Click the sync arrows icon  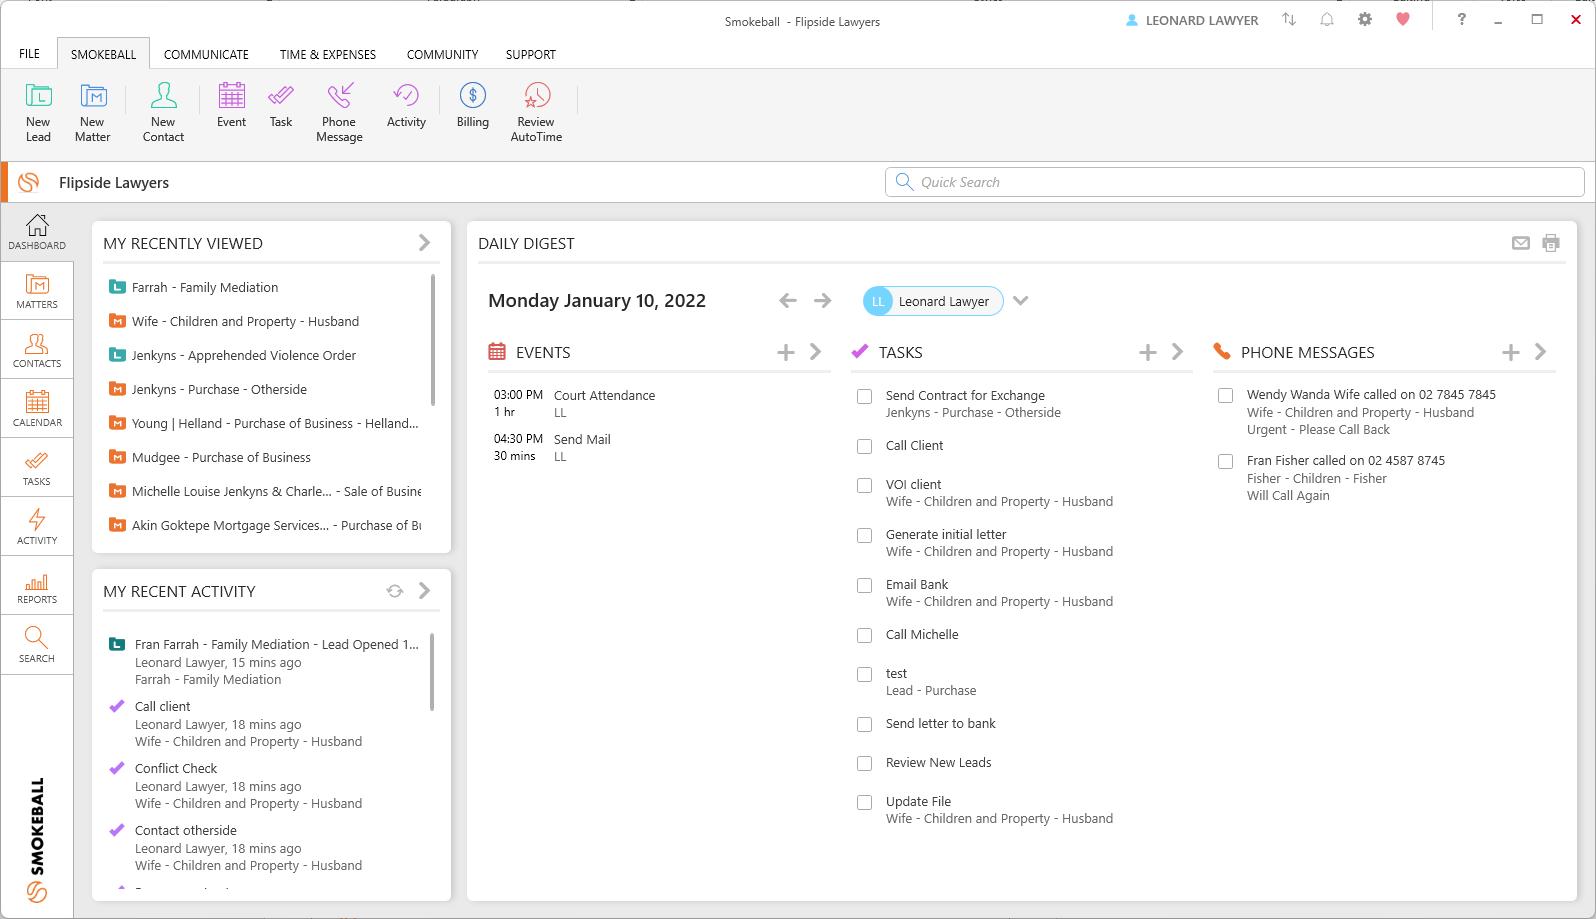pos(1289,19)
